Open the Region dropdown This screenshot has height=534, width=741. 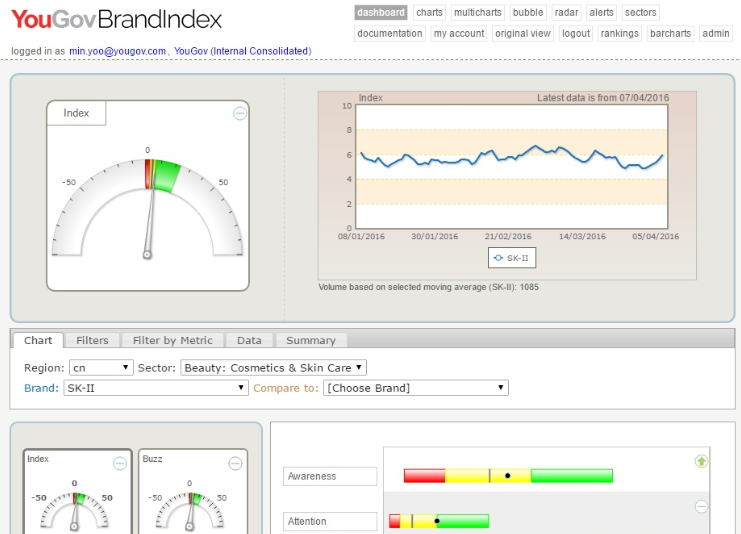pyautogui.click(x=101, y=368)
